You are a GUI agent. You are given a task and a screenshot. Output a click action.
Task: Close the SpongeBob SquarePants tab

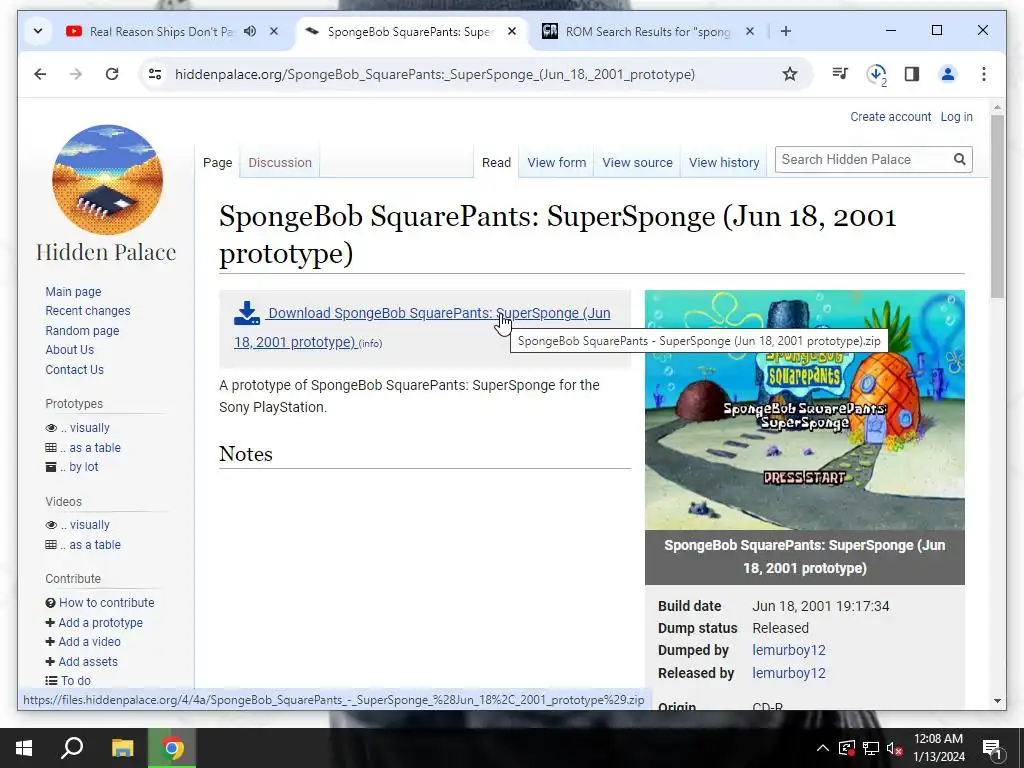(512, 31)
